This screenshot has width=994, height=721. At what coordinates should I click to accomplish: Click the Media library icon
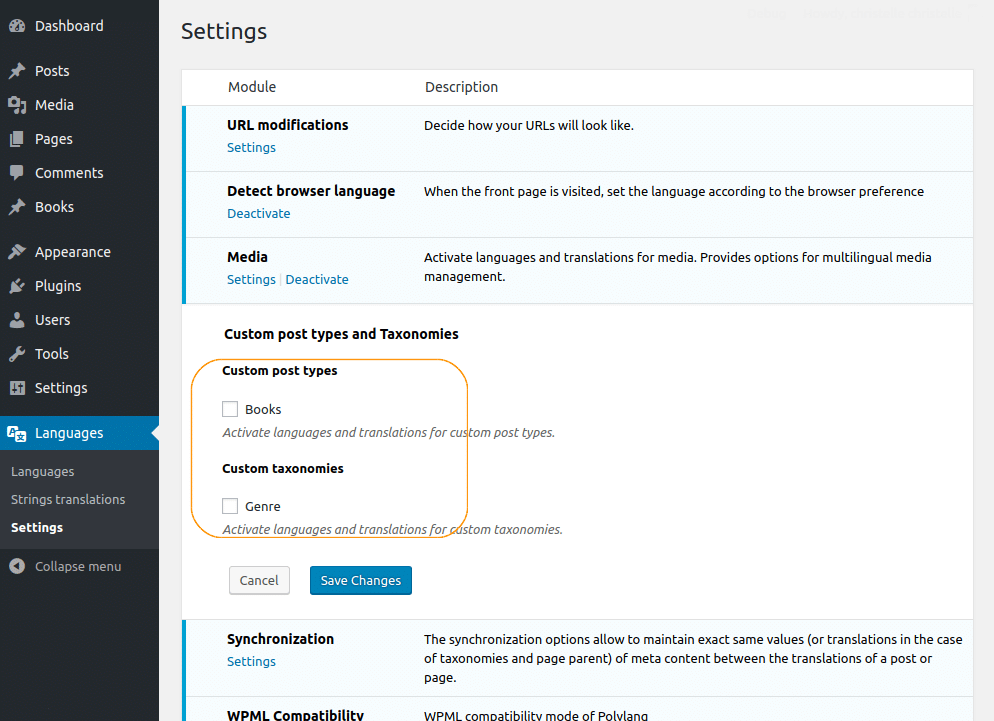[x=17, y=105]
